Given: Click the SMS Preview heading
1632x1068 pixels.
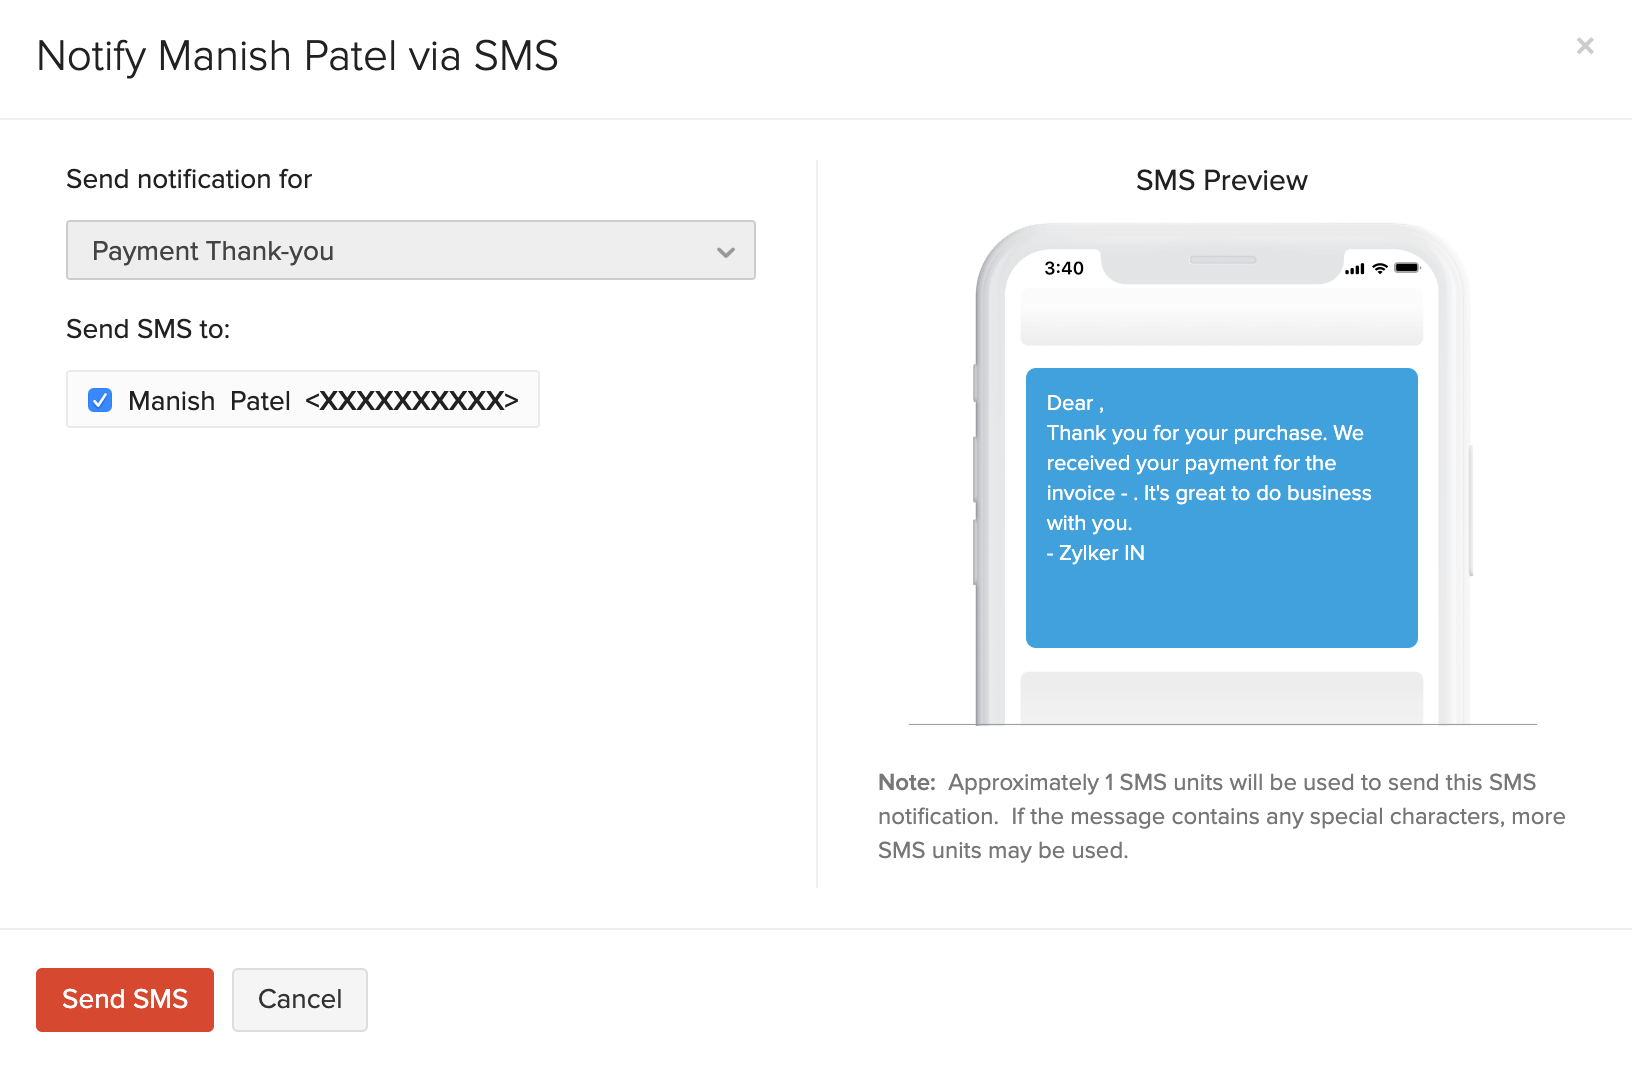Looking at the screenshot, I should tap(1221, 181).
